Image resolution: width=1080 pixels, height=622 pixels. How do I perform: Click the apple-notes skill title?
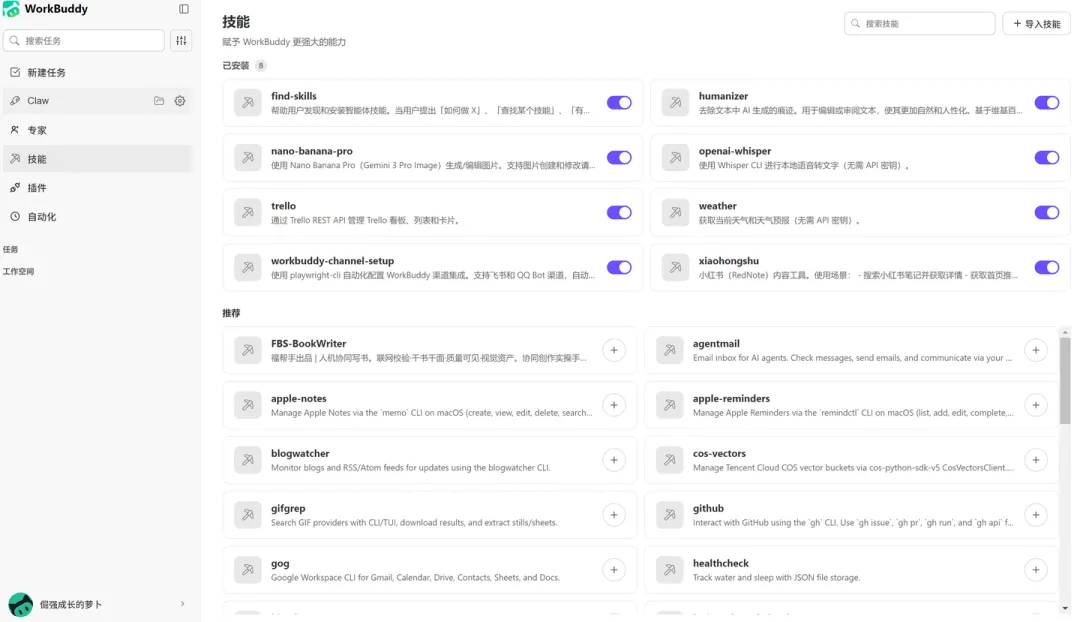coord(298,399)
